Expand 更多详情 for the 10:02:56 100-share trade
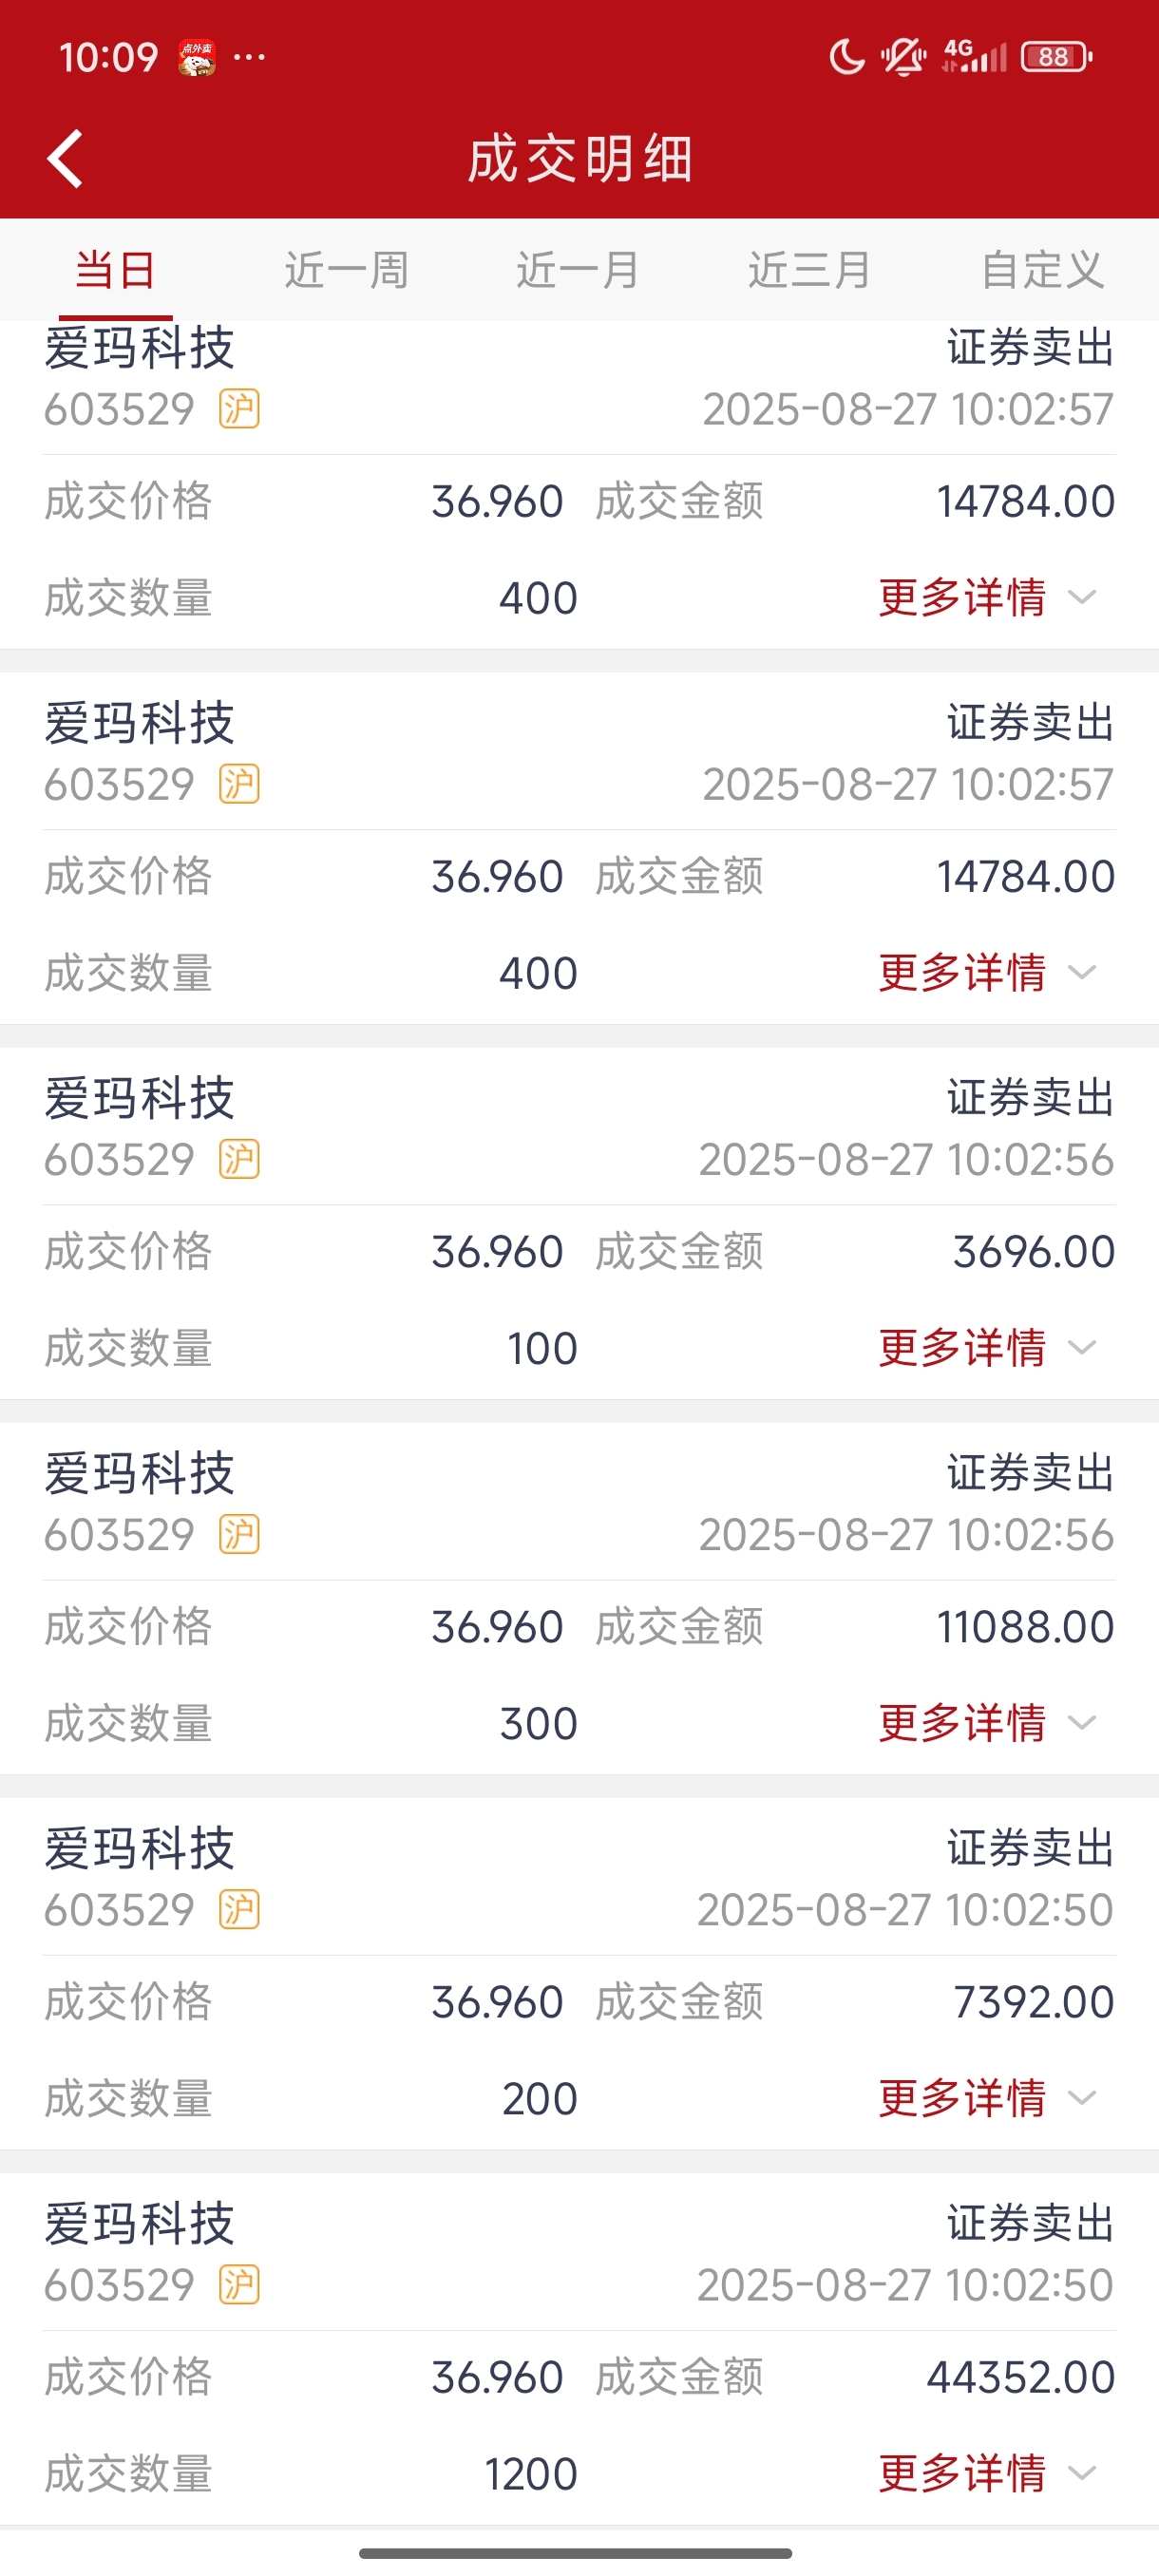This screenshot has width=1159, height=2576. point(988,1347)
